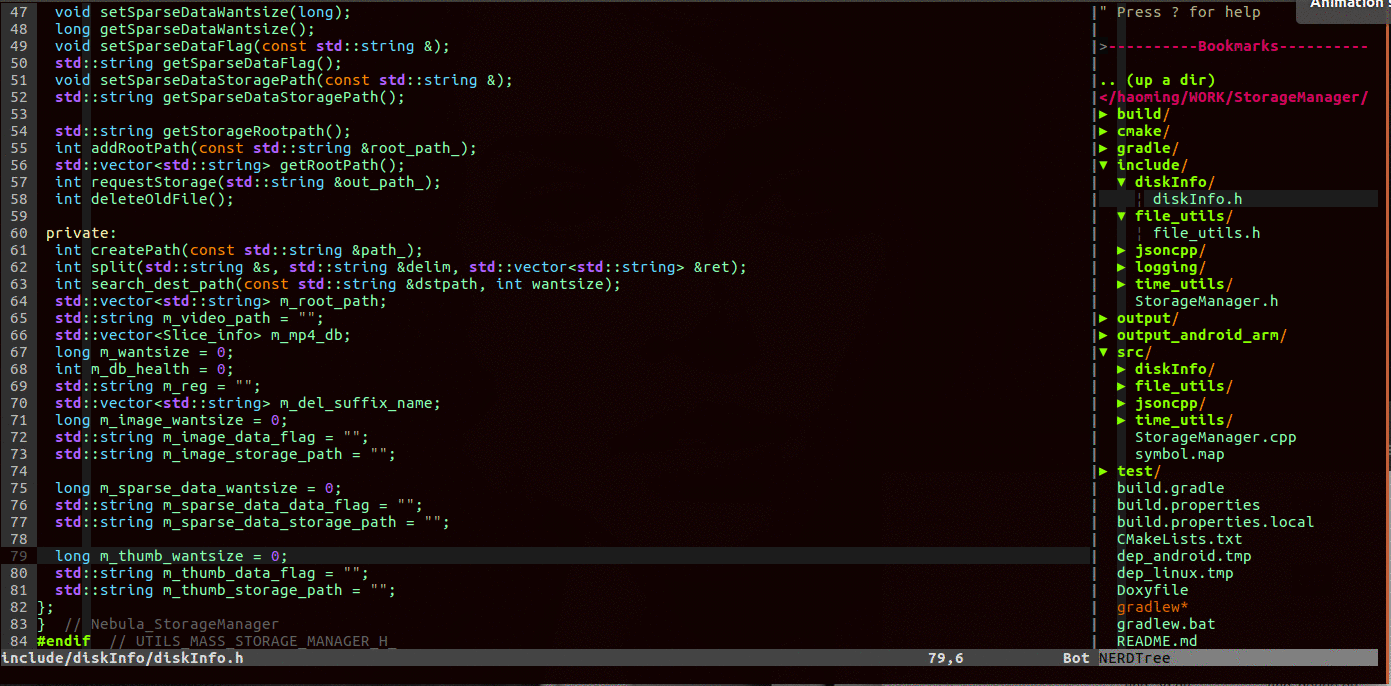Open build.gradle file
The height and width of the screenshot is (686, 1391).
pyautogui.click(x=1170, y=488)
